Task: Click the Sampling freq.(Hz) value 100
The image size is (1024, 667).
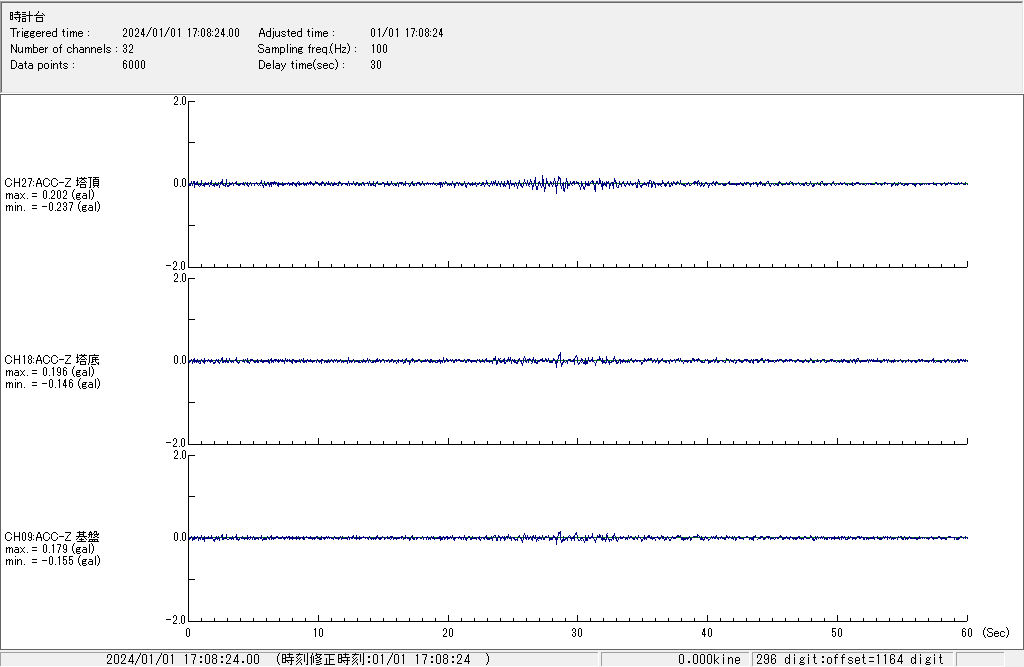Action: (379, 49)
